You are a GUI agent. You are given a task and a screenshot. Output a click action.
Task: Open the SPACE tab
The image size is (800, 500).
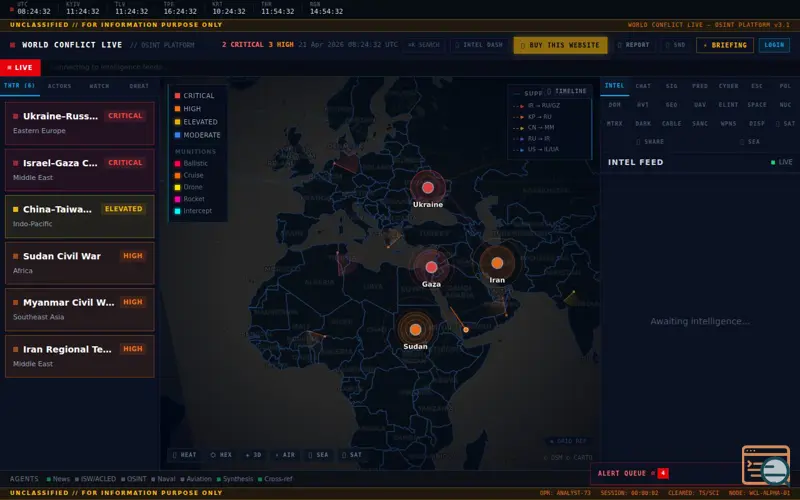pyautogui.click(x=757, y=105)
